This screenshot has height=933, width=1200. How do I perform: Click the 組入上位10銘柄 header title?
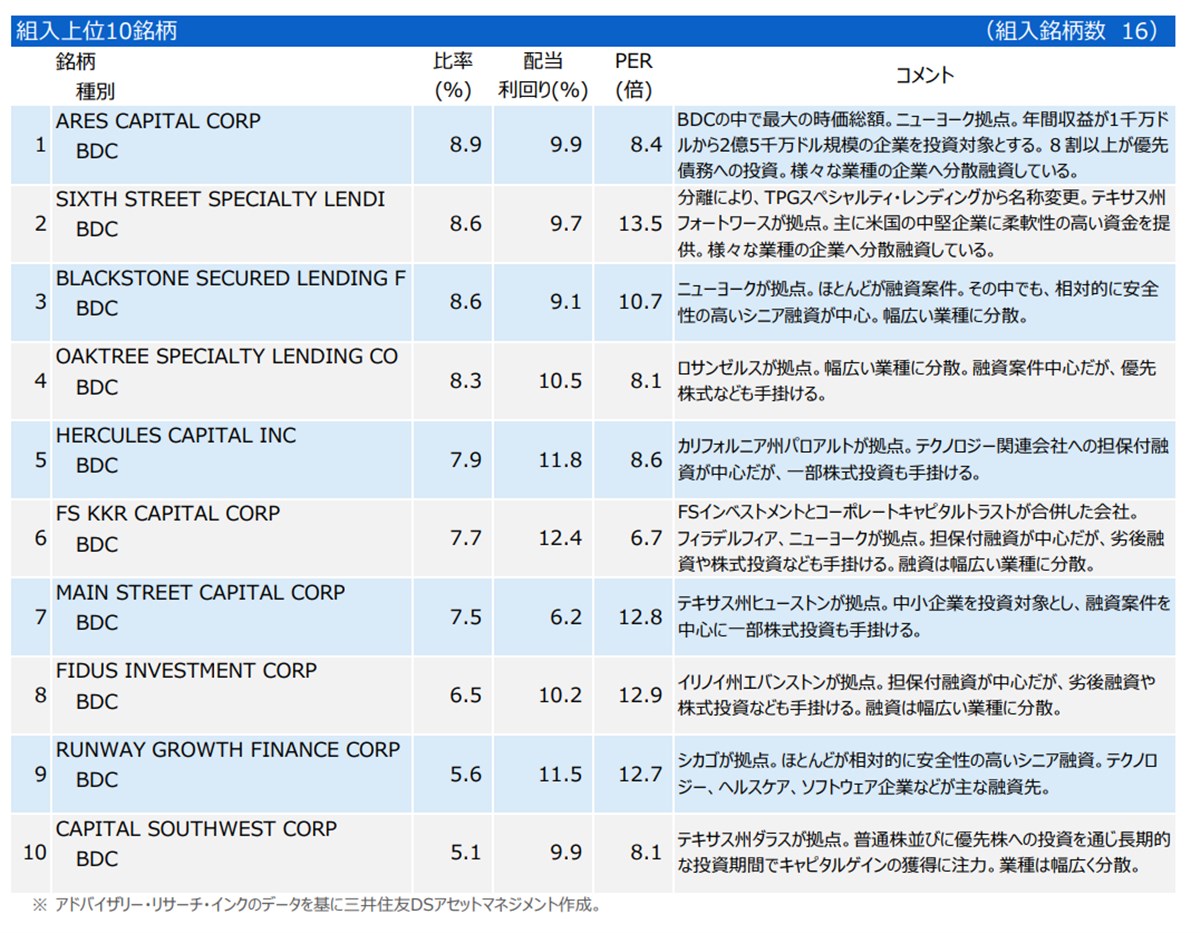tap(96, 31)
